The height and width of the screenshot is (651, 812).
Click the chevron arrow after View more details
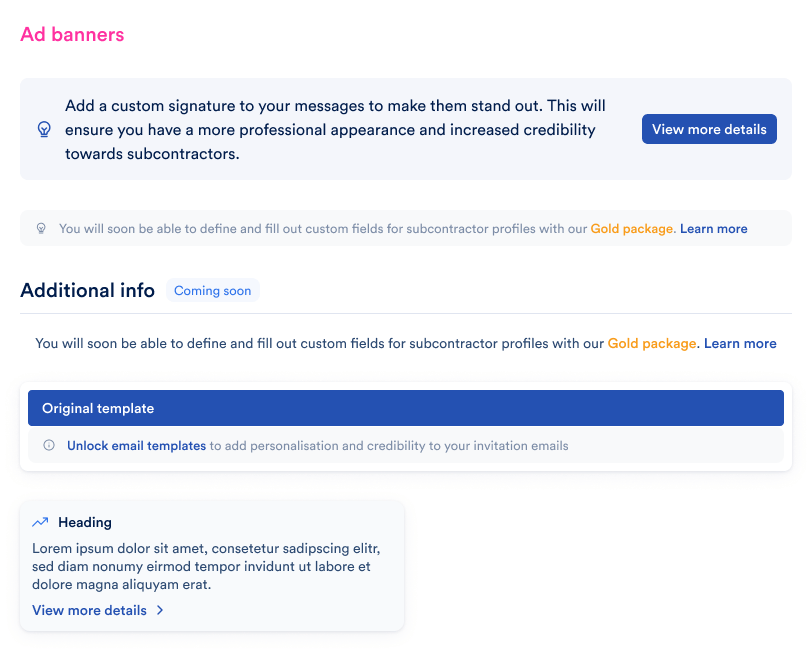[160, 610]
